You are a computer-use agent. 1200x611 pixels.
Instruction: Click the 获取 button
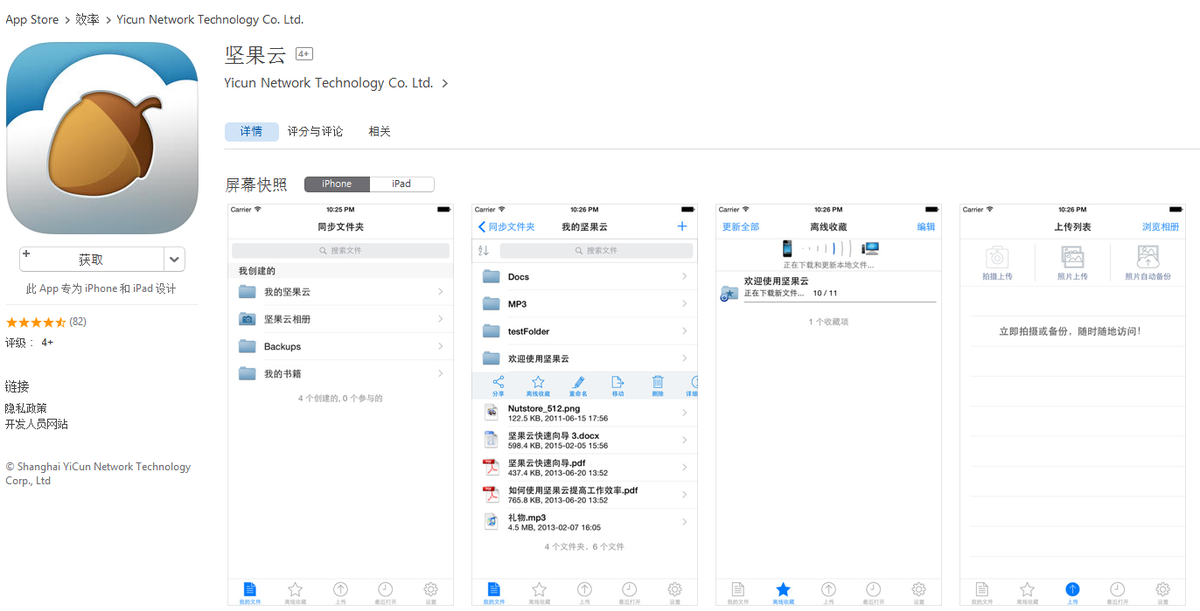pyautogui.click(x=91, y=259)
